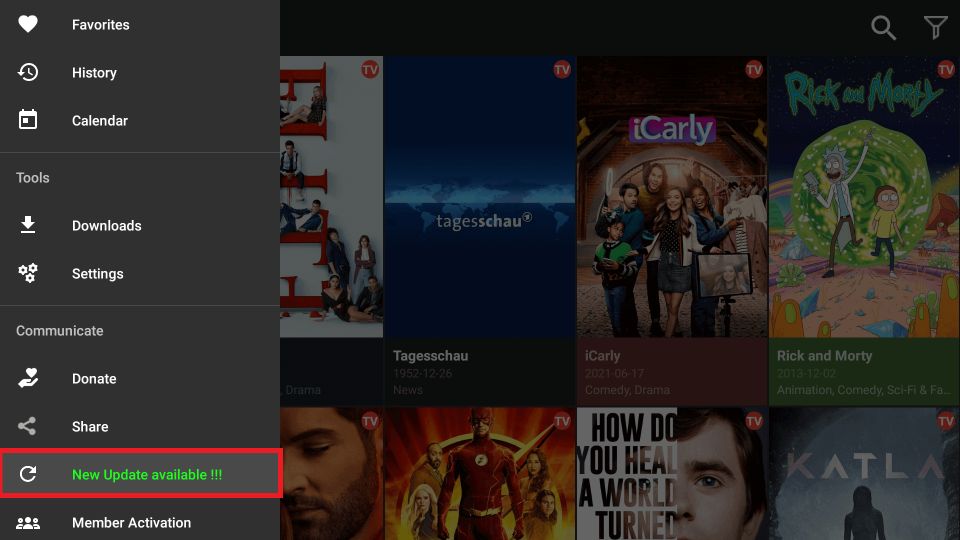Click the Tagesschau title text
Image resolution: width=960 pixels, height=540 pixels.
pos(430,356)
